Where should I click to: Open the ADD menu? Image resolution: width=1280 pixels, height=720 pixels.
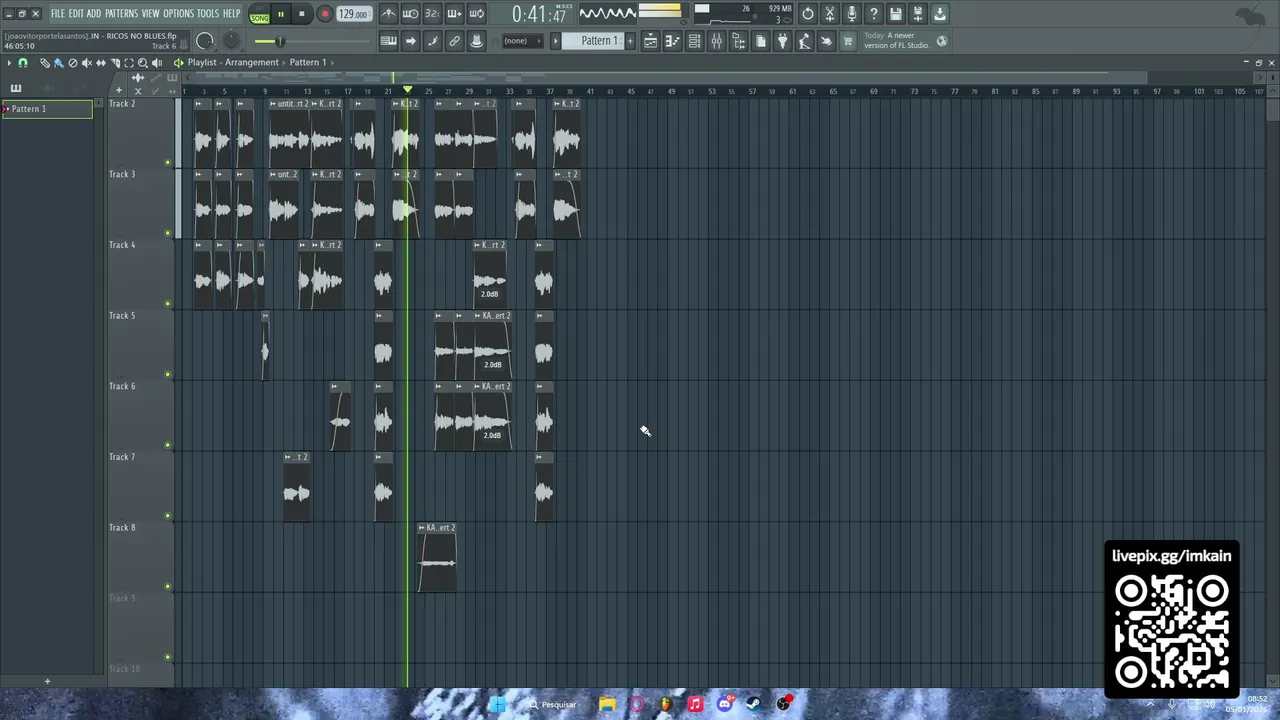tap(94, 14)
